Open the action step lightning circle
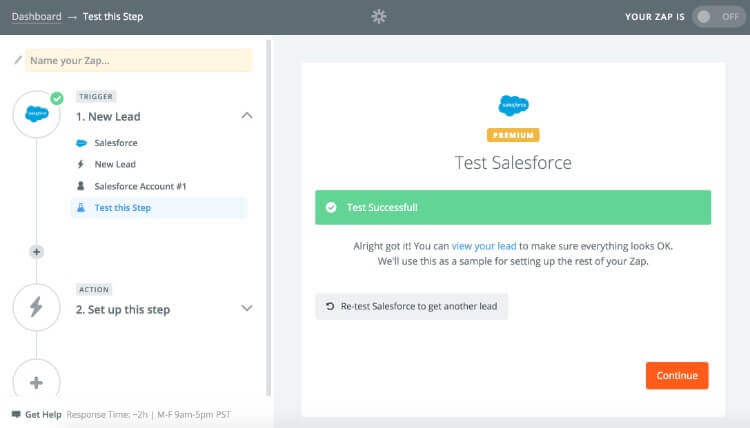The image size is (750, 428). (x=37, y=307)
